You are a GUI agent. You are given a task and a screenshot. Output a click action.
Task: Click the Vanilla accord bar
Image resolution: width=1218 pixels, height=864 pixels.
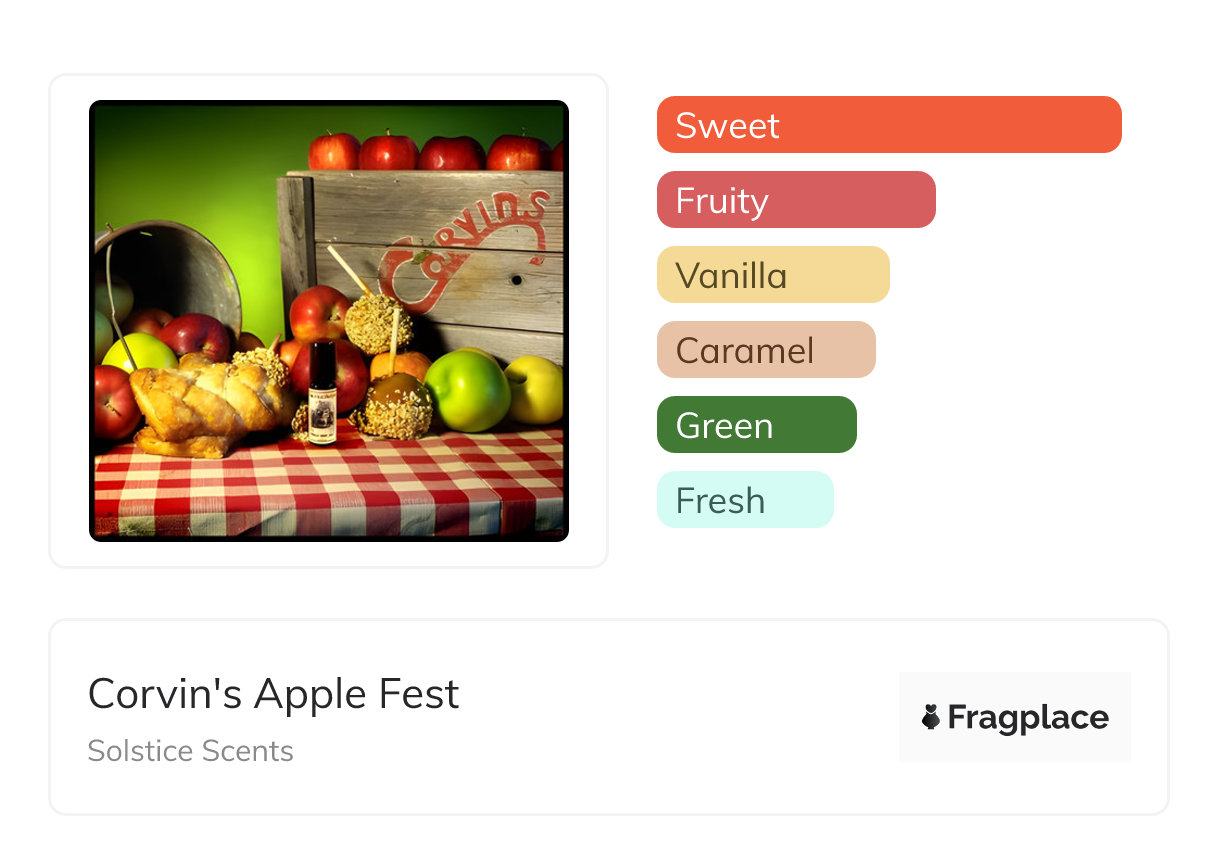click(x=772, y=275)
